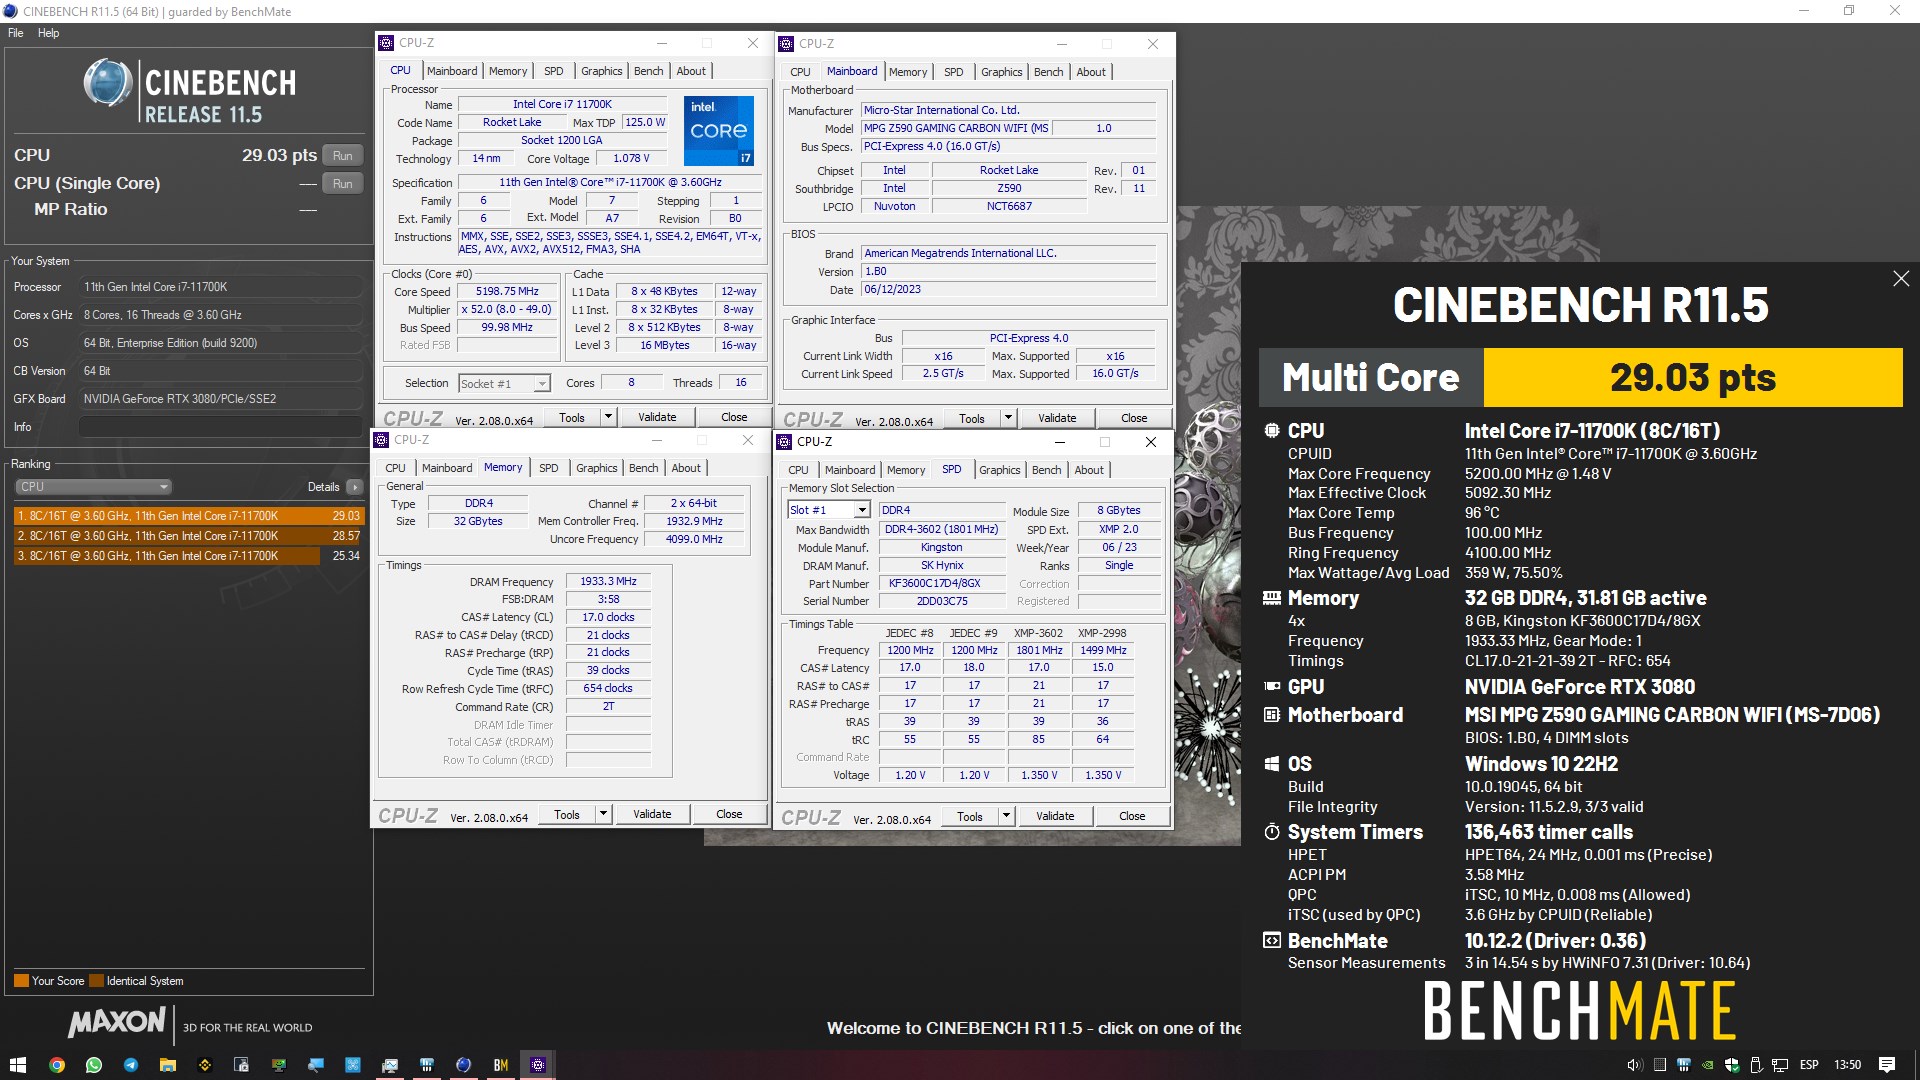Click the CPU-Z title icon of the Mainboard window
The height and width of the screenshot is (1080, 1920).
(x=787, y=44)
